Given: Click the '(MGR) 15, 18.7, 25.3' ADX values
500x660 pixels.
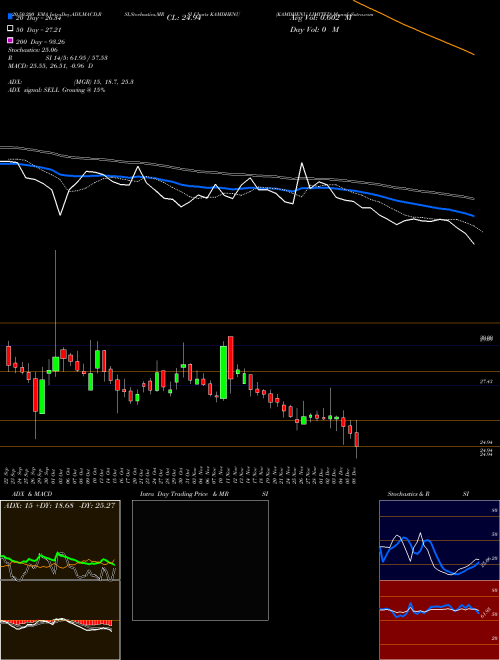Looking at the screenshot, I should pyautogui.click(x=104, y=82).
